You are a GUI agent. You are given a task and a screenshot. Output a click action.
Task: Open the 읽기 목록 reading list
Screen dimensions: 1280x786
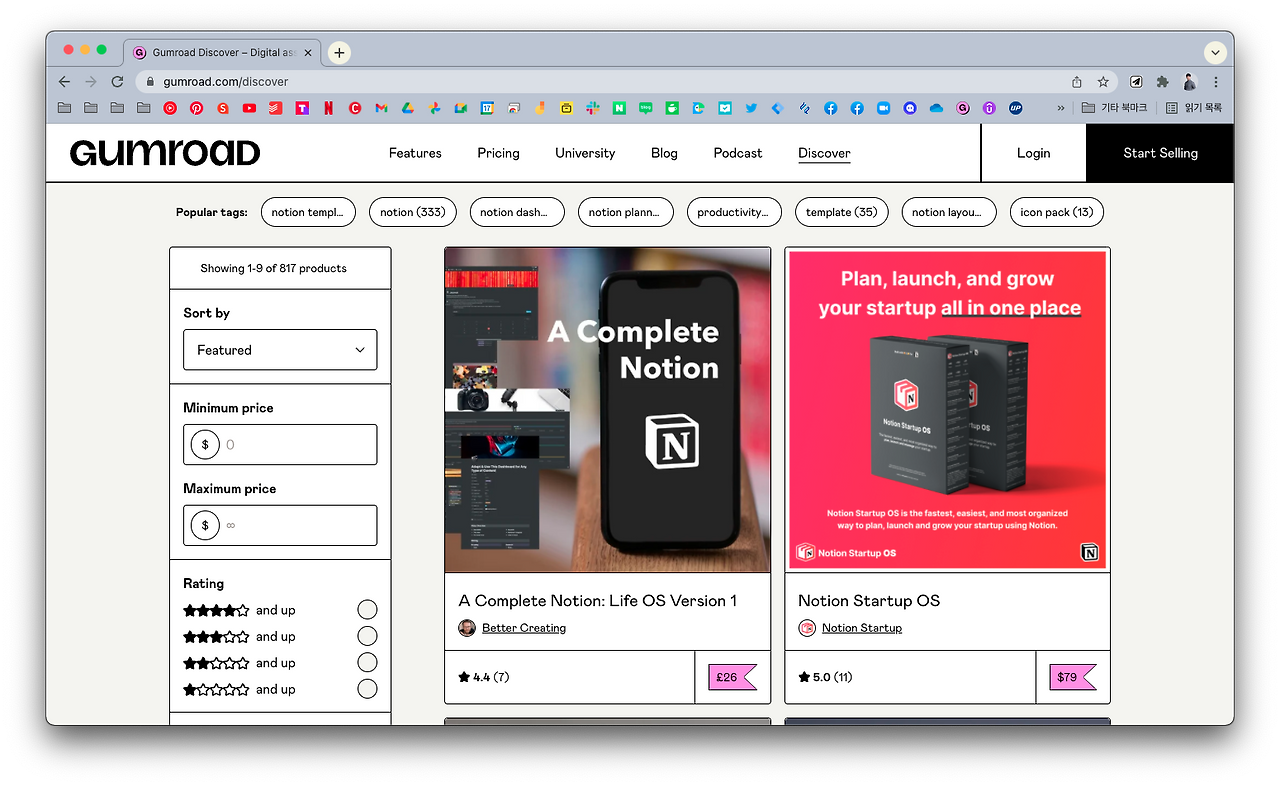point(1194,108)
